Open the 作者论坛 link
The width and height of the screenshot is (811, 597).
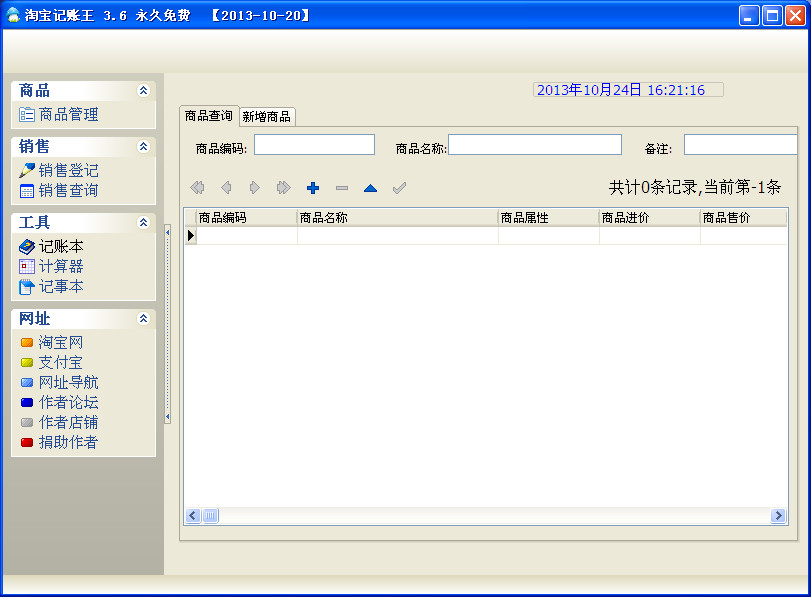pos(68,402)
